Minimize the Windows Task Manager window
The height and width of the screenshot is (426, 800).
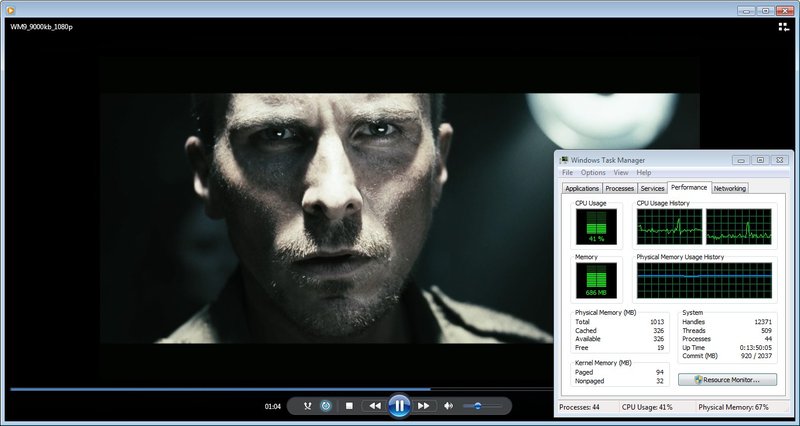click(x=741, y=160)
